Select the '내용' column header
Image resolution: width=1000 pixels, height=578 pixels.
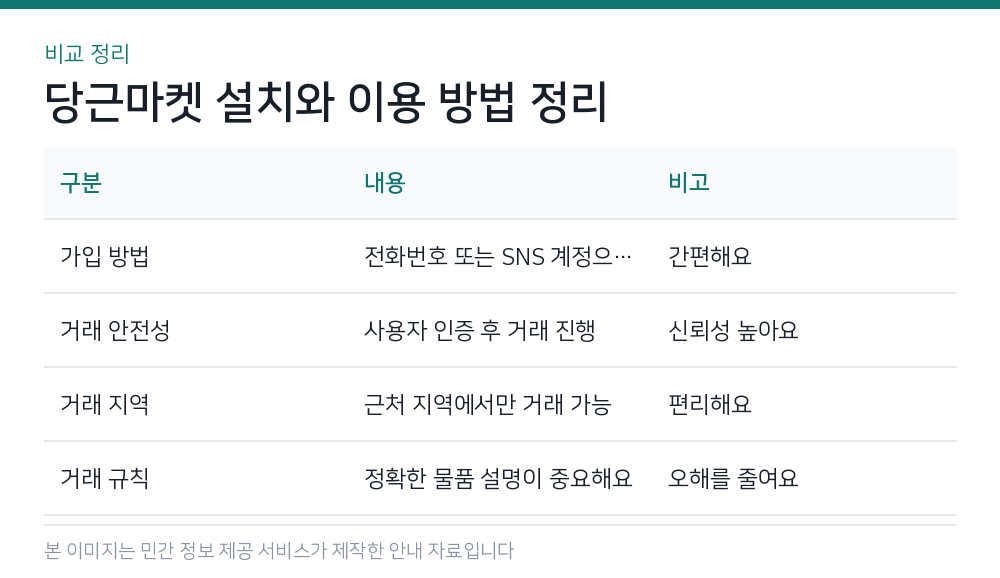tap(385, 183)
